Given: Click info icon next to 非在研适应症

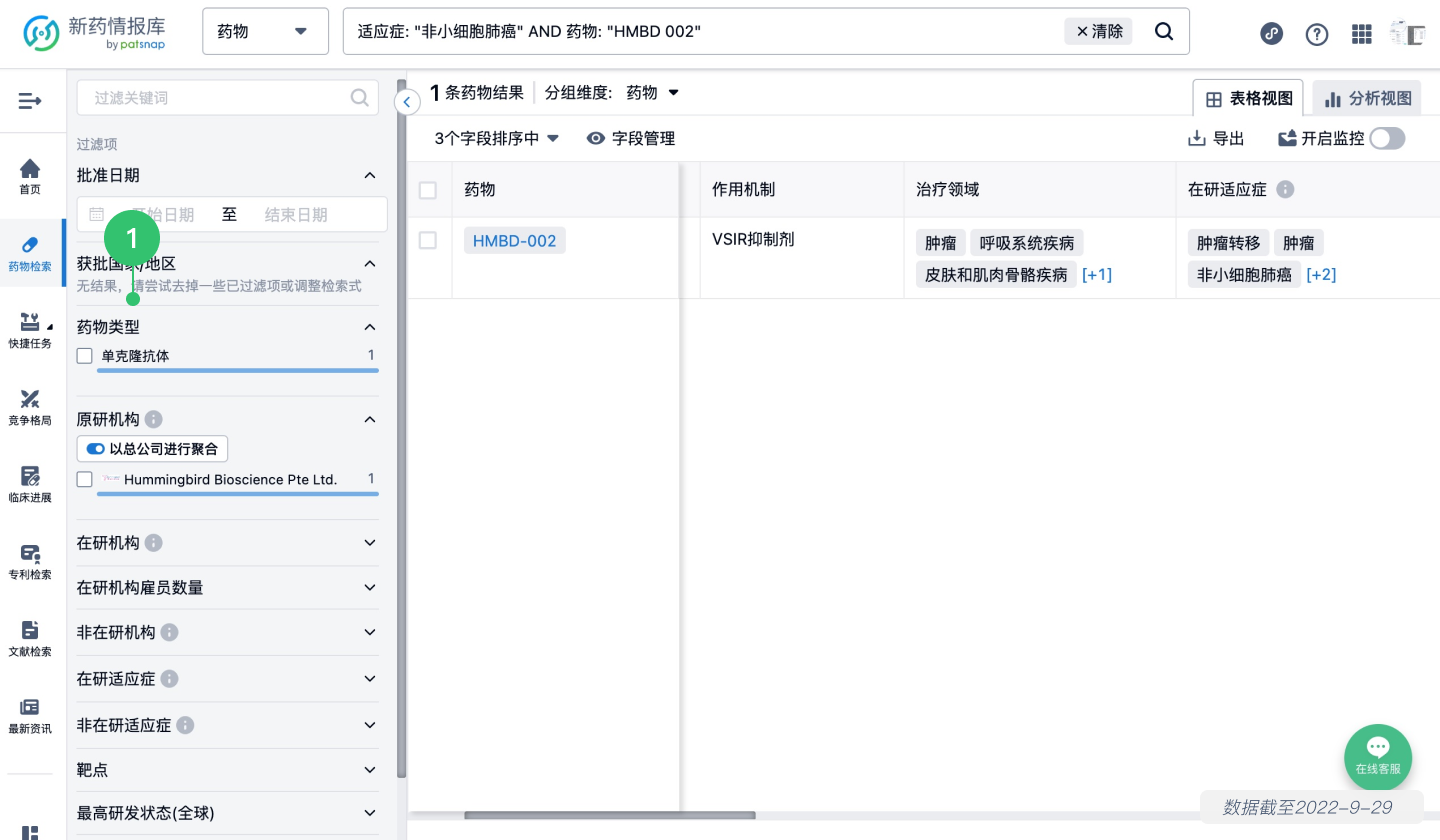Looking at the screenshot, I should point(186,724).
